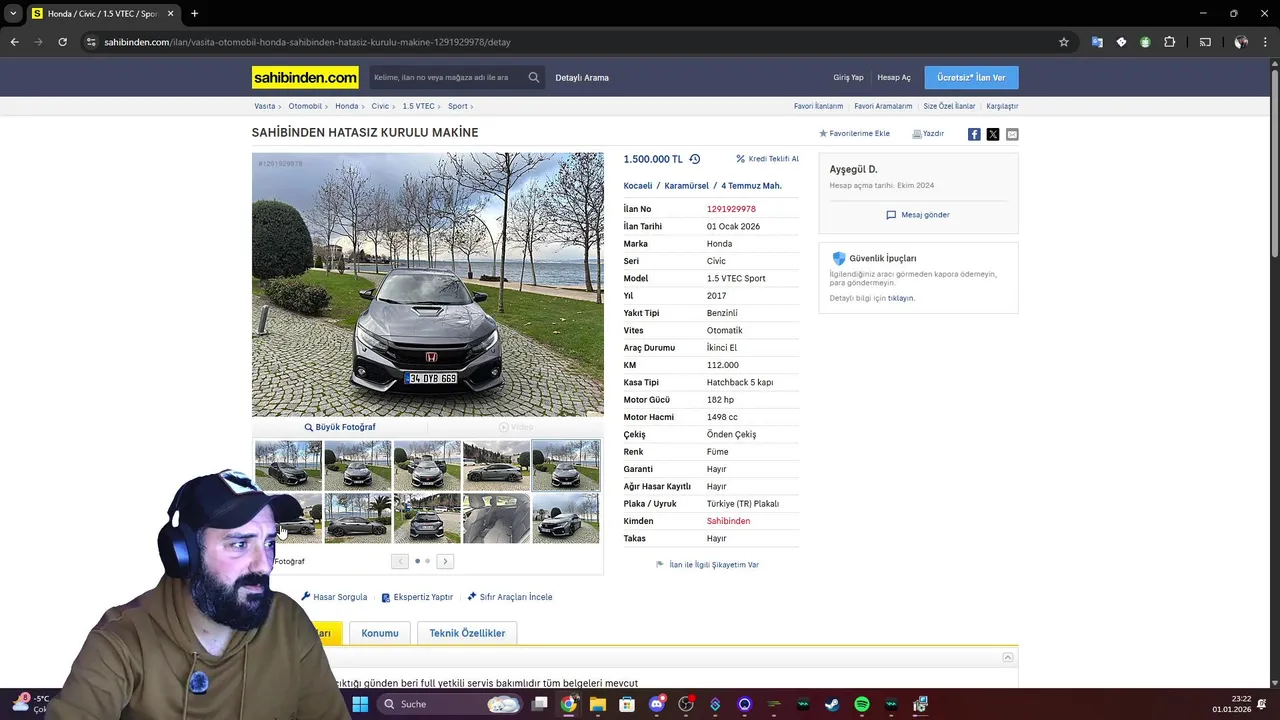The width and height of the screenshot is (1280, 720).
Task: Click the main Honda Civic photo
Action: [x=428, y=285]
